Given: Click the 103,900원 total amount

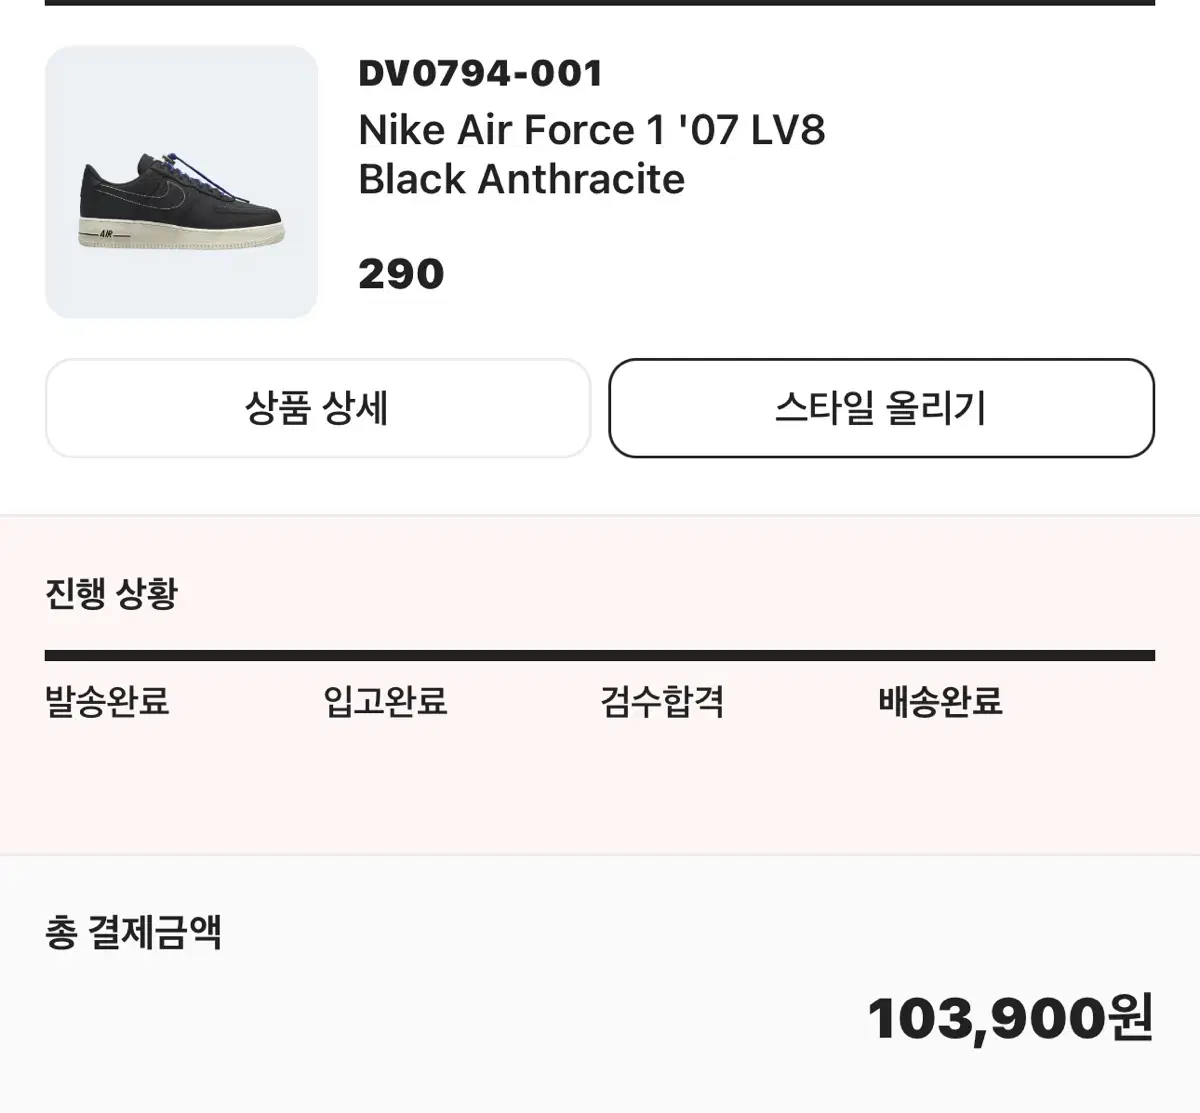Looking at the screenshot, I should [1011, 1019].
